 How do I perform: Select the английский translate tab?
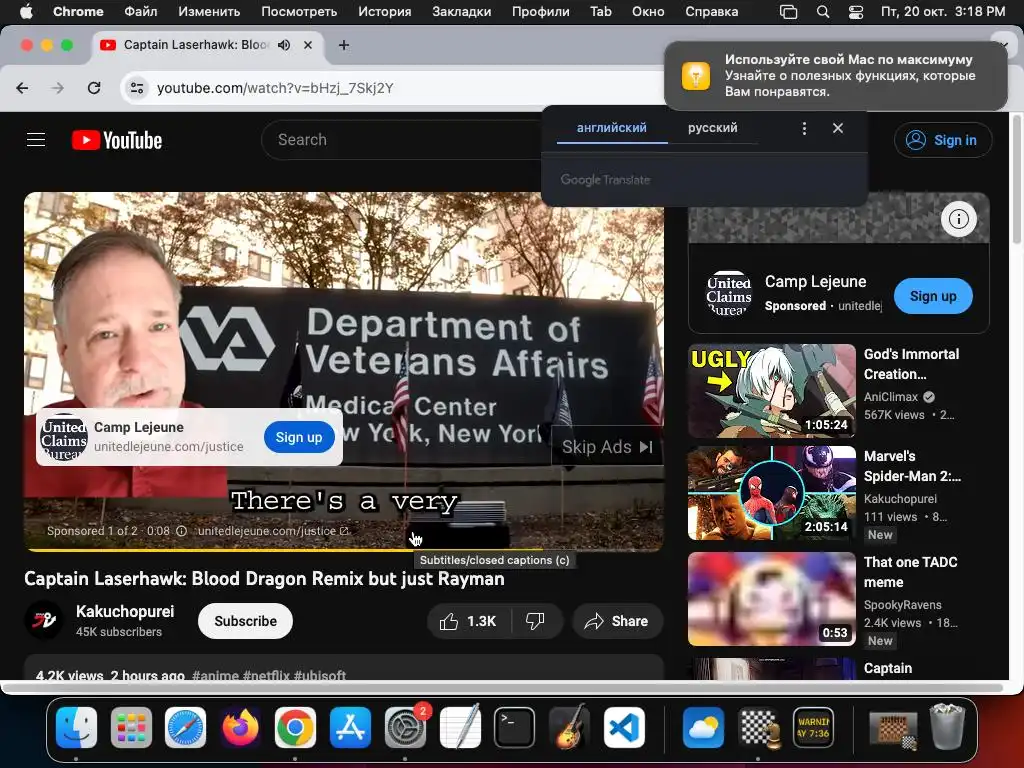(612, 128)
